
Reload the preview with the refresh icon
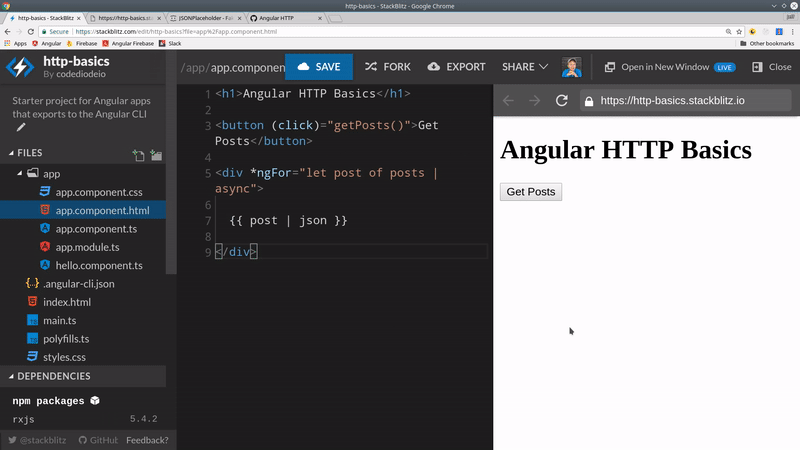point(562,101)
